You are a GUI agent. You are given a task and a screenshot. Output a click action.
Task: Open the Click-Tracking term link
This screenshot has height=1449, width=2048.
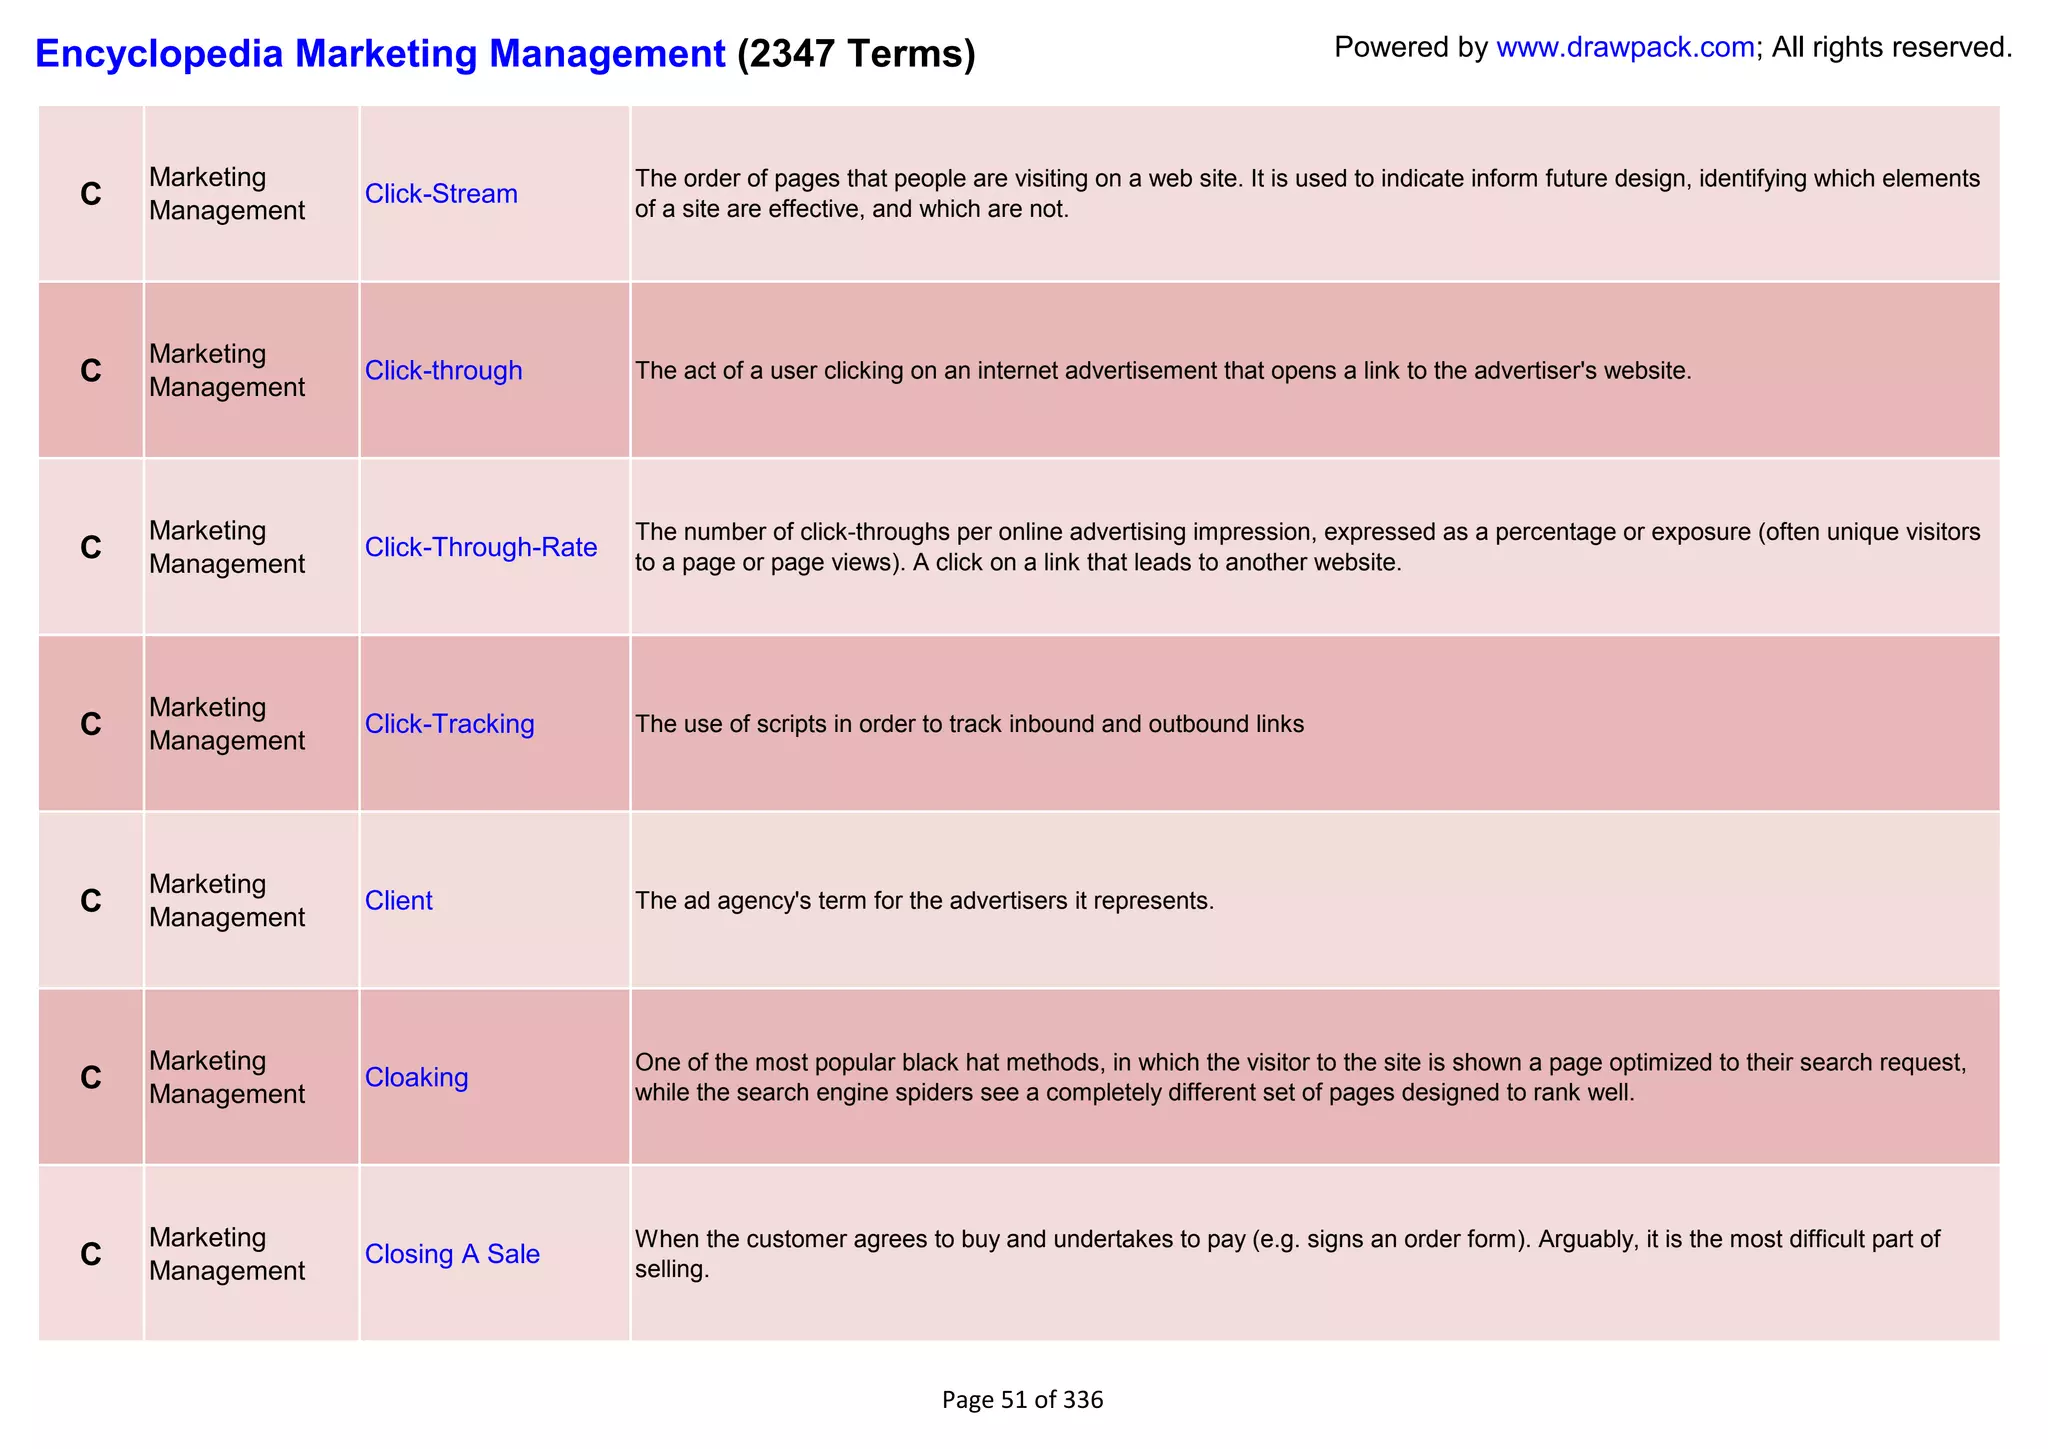[x=449, y=724]
